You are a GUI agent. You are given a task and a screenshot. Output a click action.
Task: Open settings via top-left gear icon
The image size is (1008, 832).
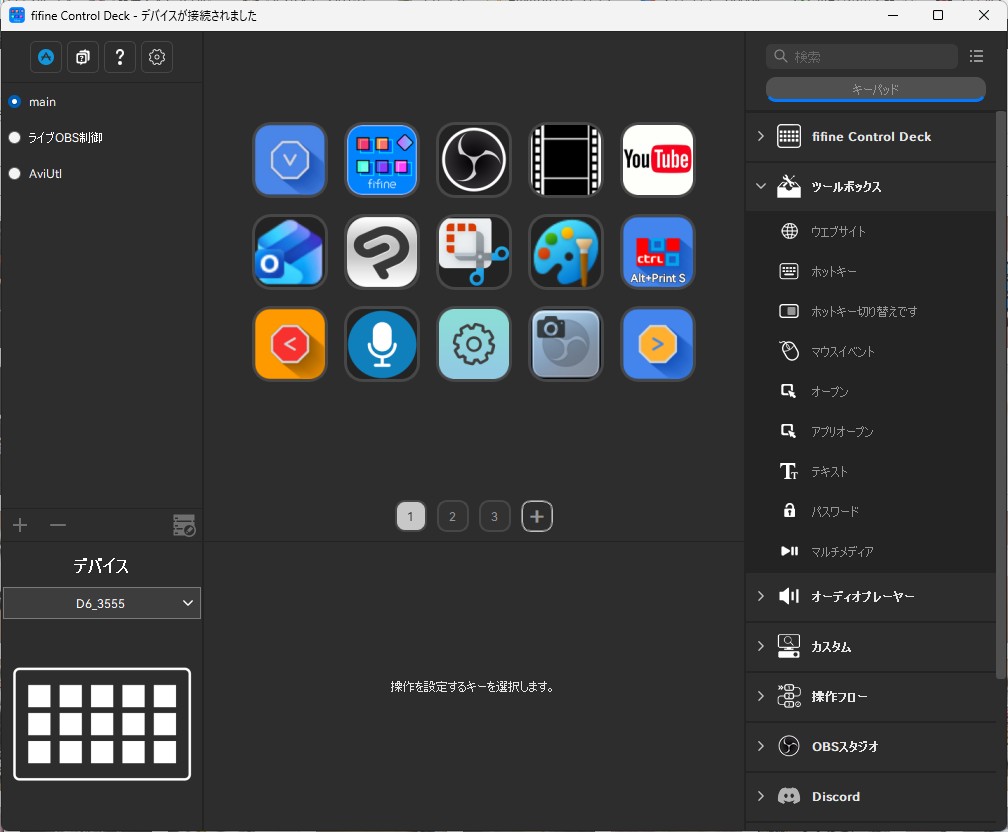pos(157,58)
